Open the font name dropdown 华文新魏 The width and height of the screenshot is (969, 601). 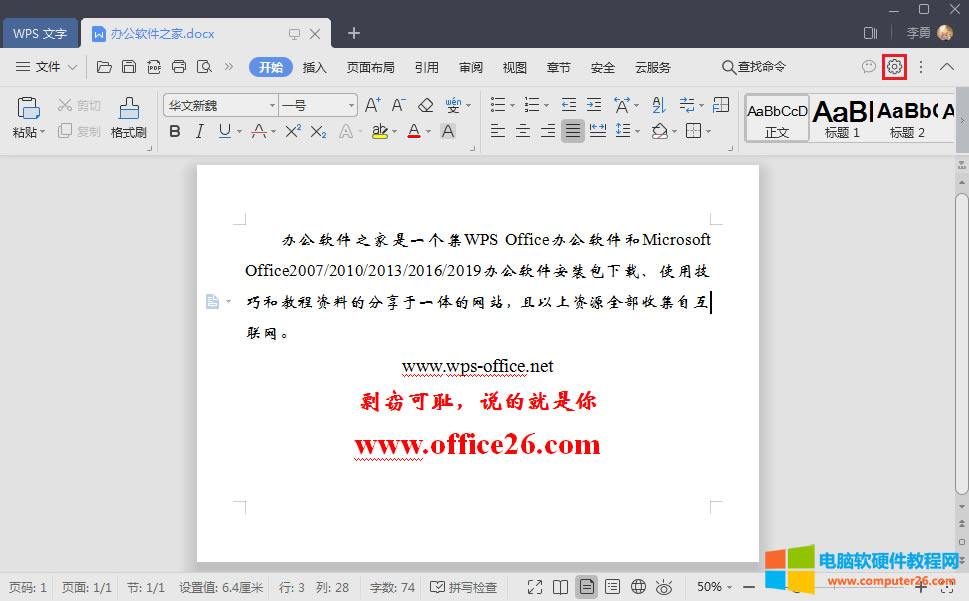(x=220, y=105)
